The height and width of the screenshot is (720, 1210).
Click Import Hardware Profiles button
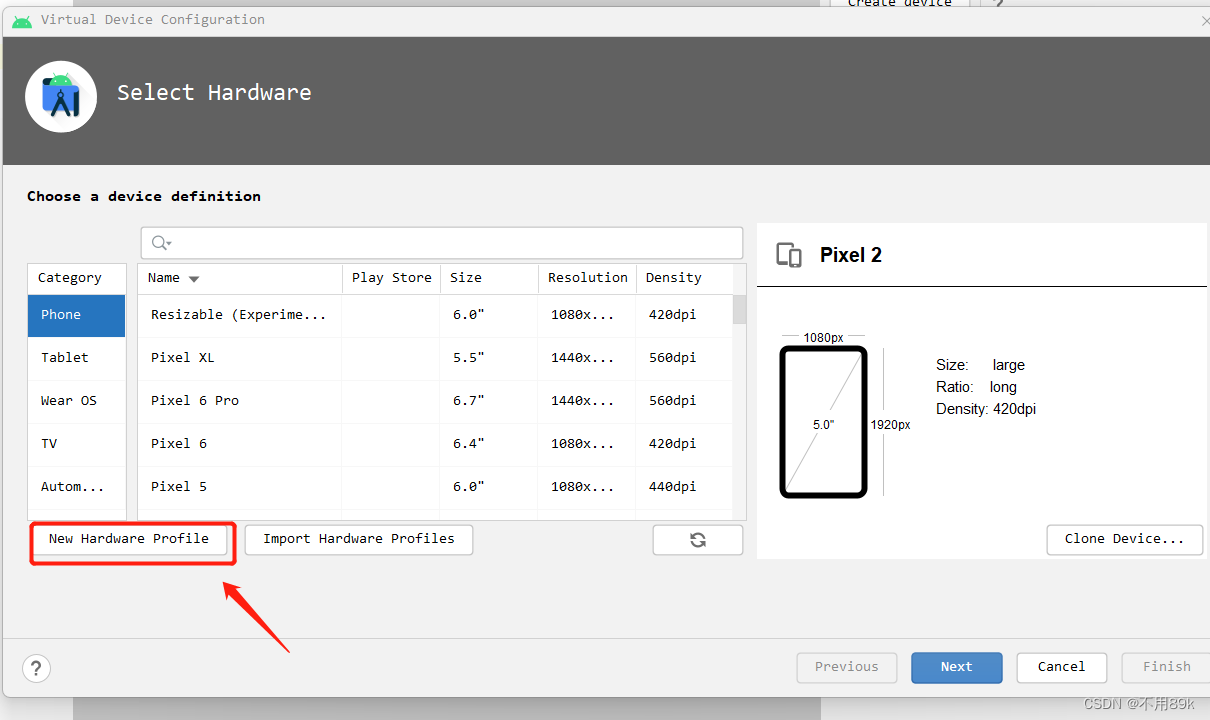(x=359, y=540)
